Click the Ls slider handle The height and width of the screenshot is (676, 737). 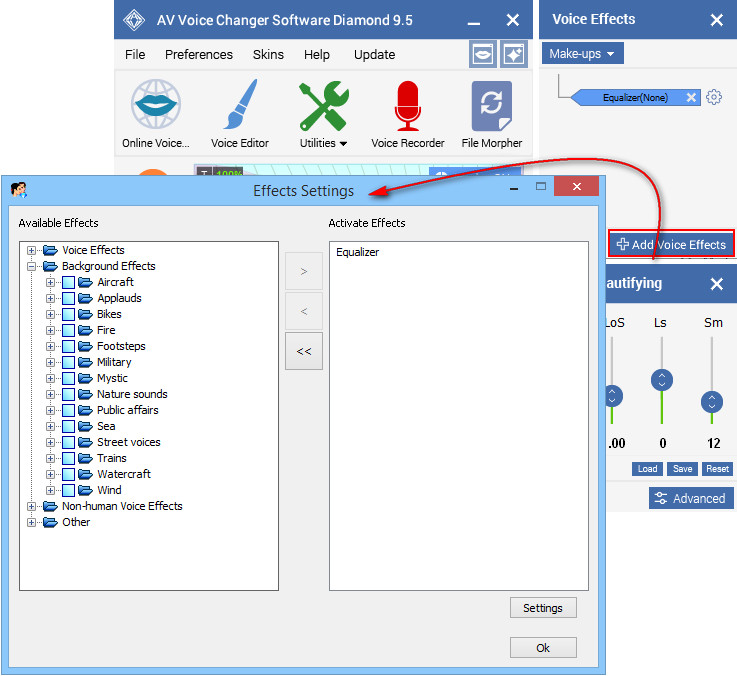tap(662, 380)
